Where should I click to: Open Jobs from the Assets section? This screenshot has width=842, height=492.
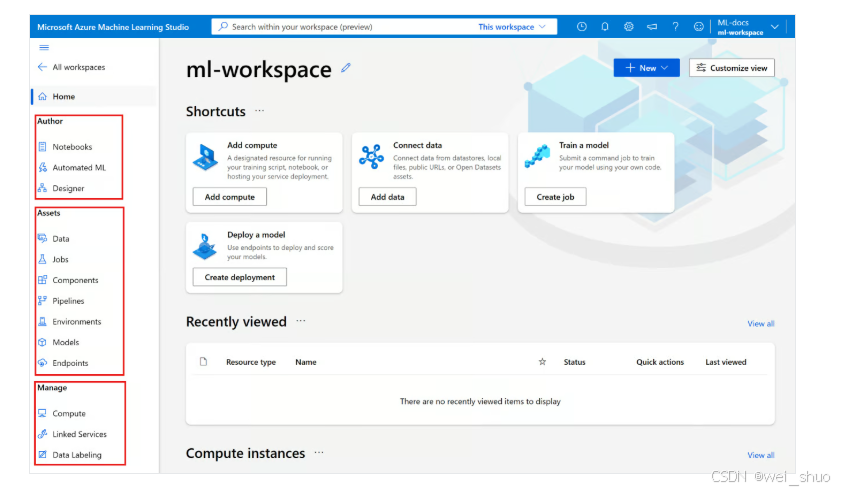60,259
